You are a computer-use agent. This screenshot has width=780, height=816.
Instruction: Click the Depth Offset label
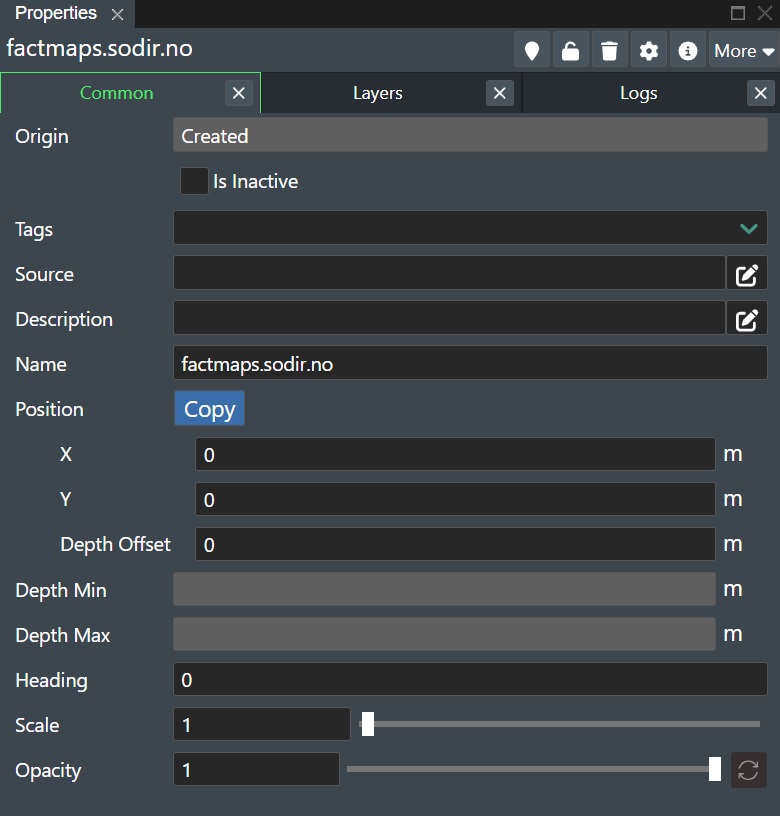116,544
